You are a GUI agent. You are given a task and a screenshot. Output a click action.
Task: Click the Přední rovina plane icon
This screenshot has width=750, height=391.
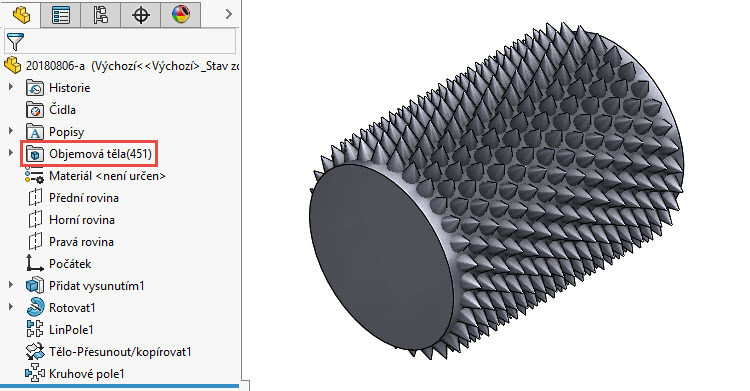[35, 198]
